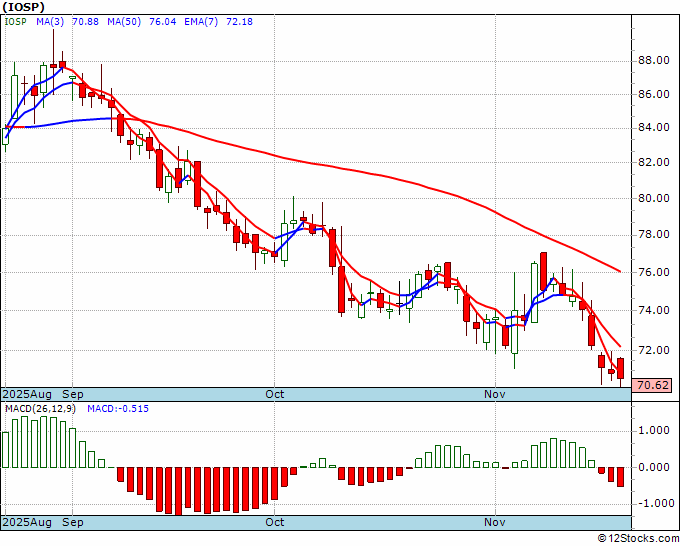Click the (IOSP) chart title
This screenshot has height=546, width=680.
tap(23, 7)
